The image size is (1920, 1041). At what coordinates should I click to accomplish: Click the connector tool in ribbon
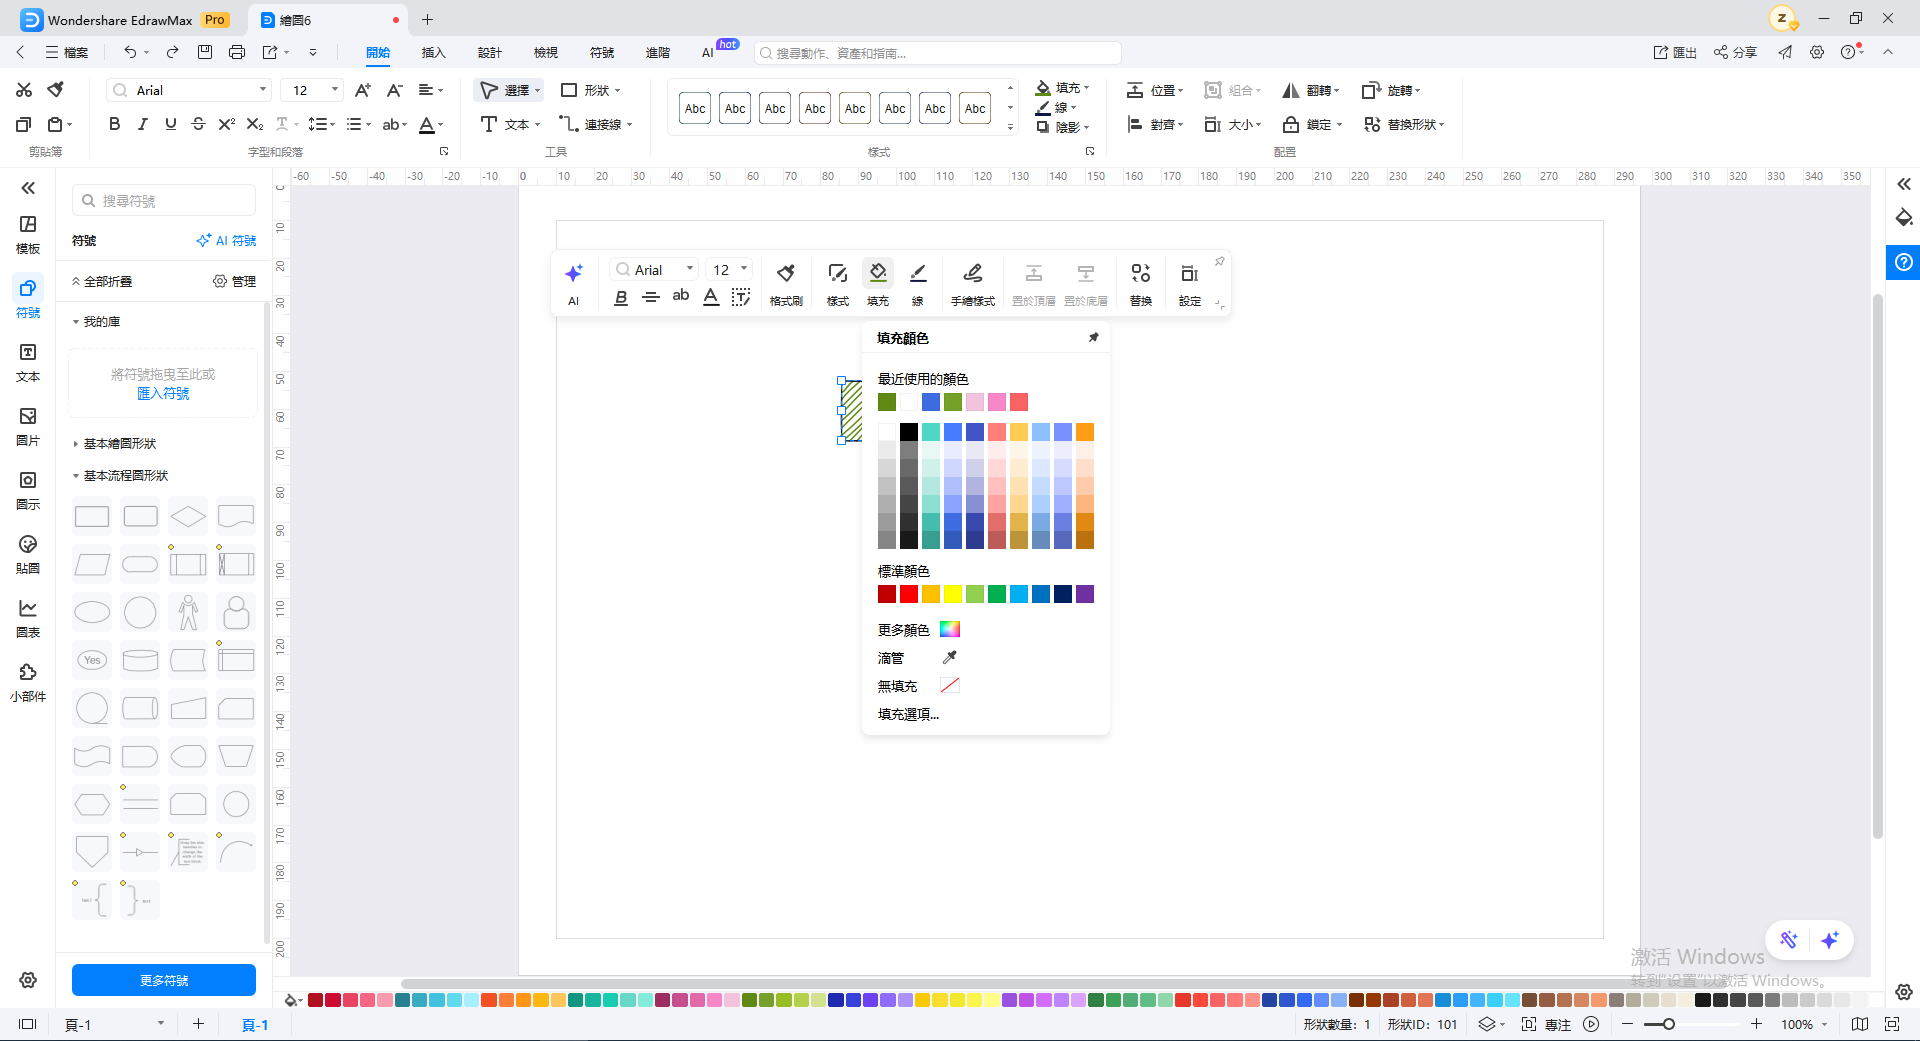[596, 124]
